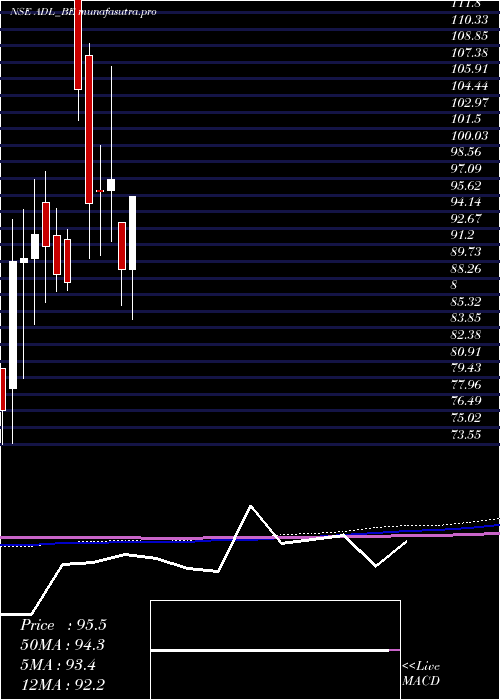Select the 50MA : 94.3 readout

[63, 645]
